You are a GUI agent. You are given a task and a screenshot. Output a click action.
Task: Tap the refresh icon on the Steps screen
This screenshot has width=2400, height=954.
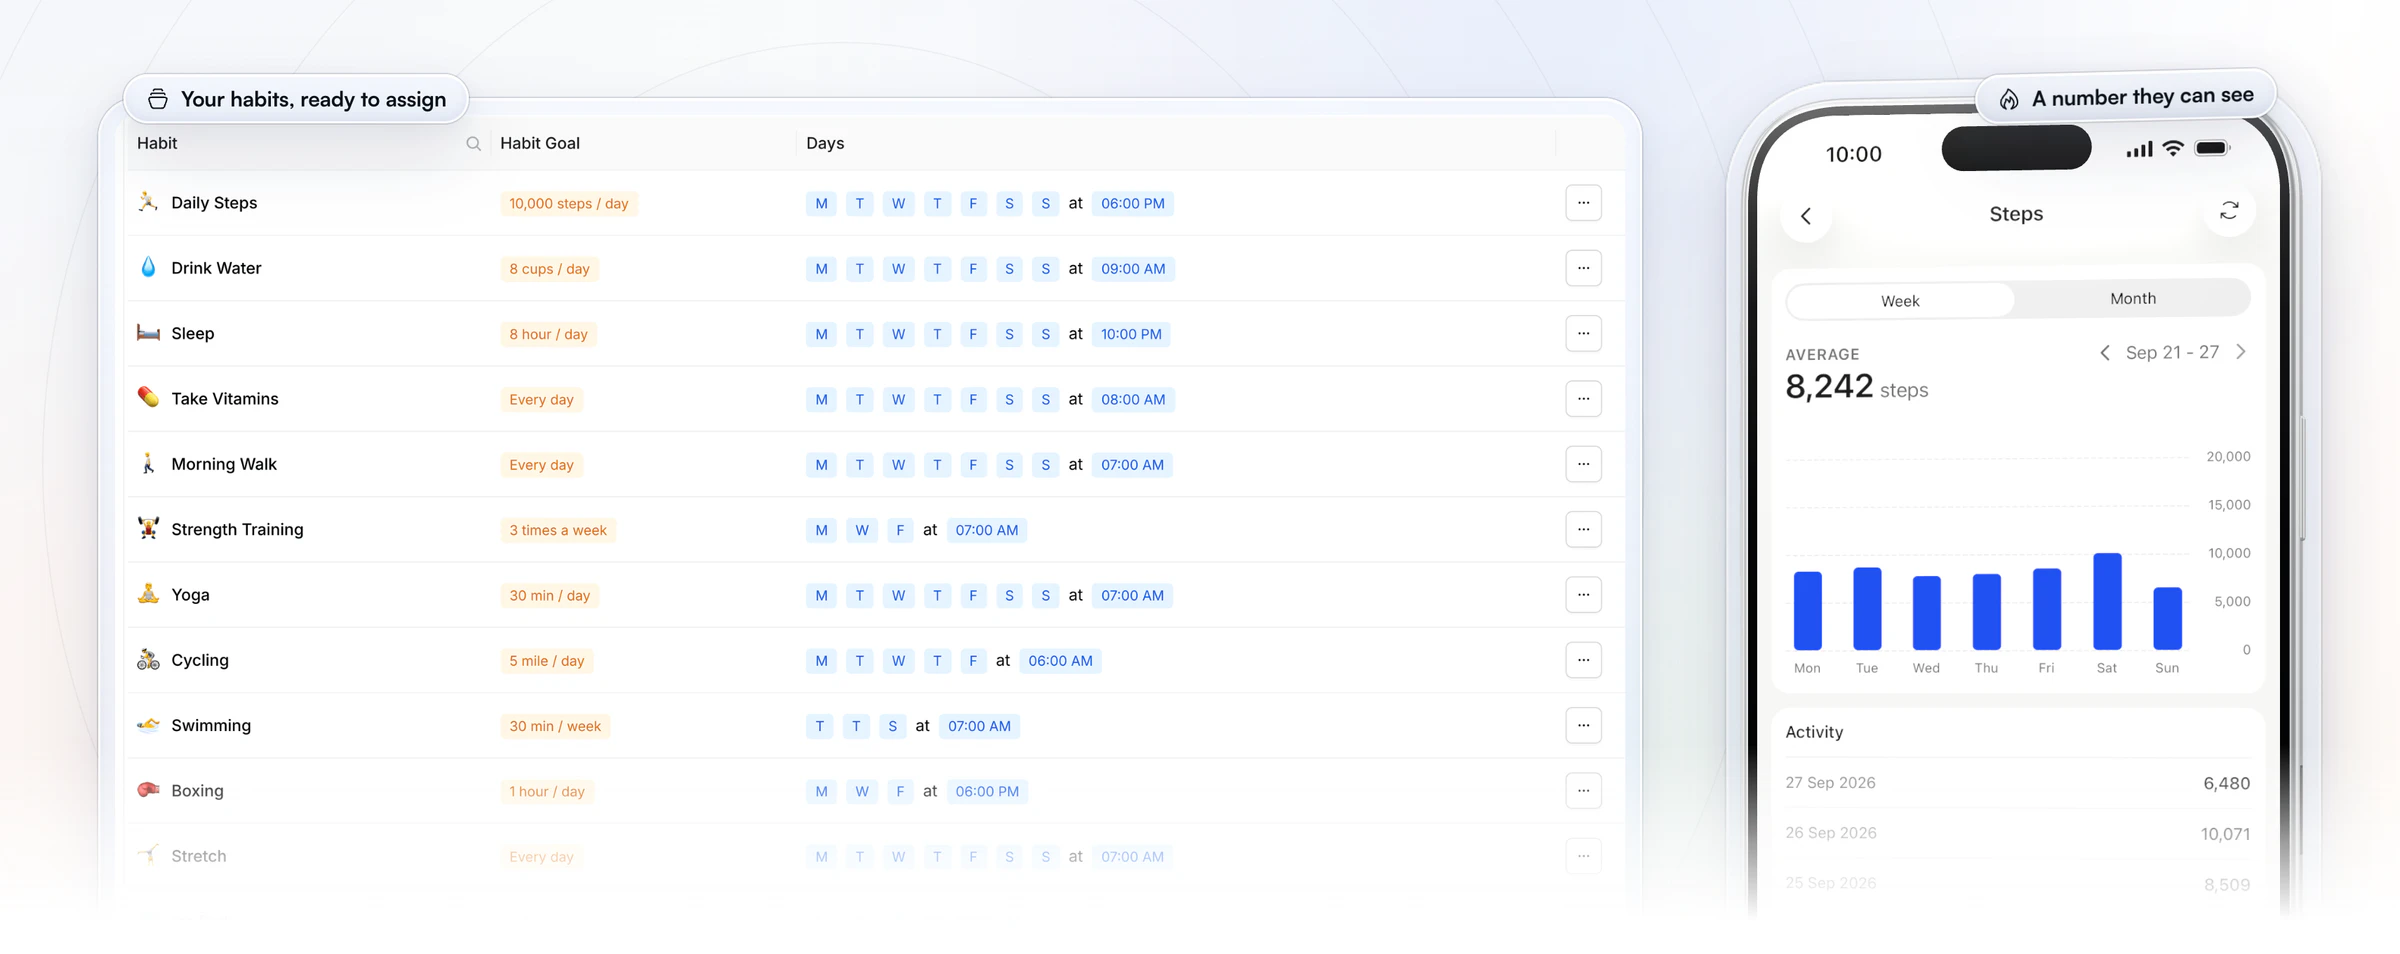tap(2229, 211)
